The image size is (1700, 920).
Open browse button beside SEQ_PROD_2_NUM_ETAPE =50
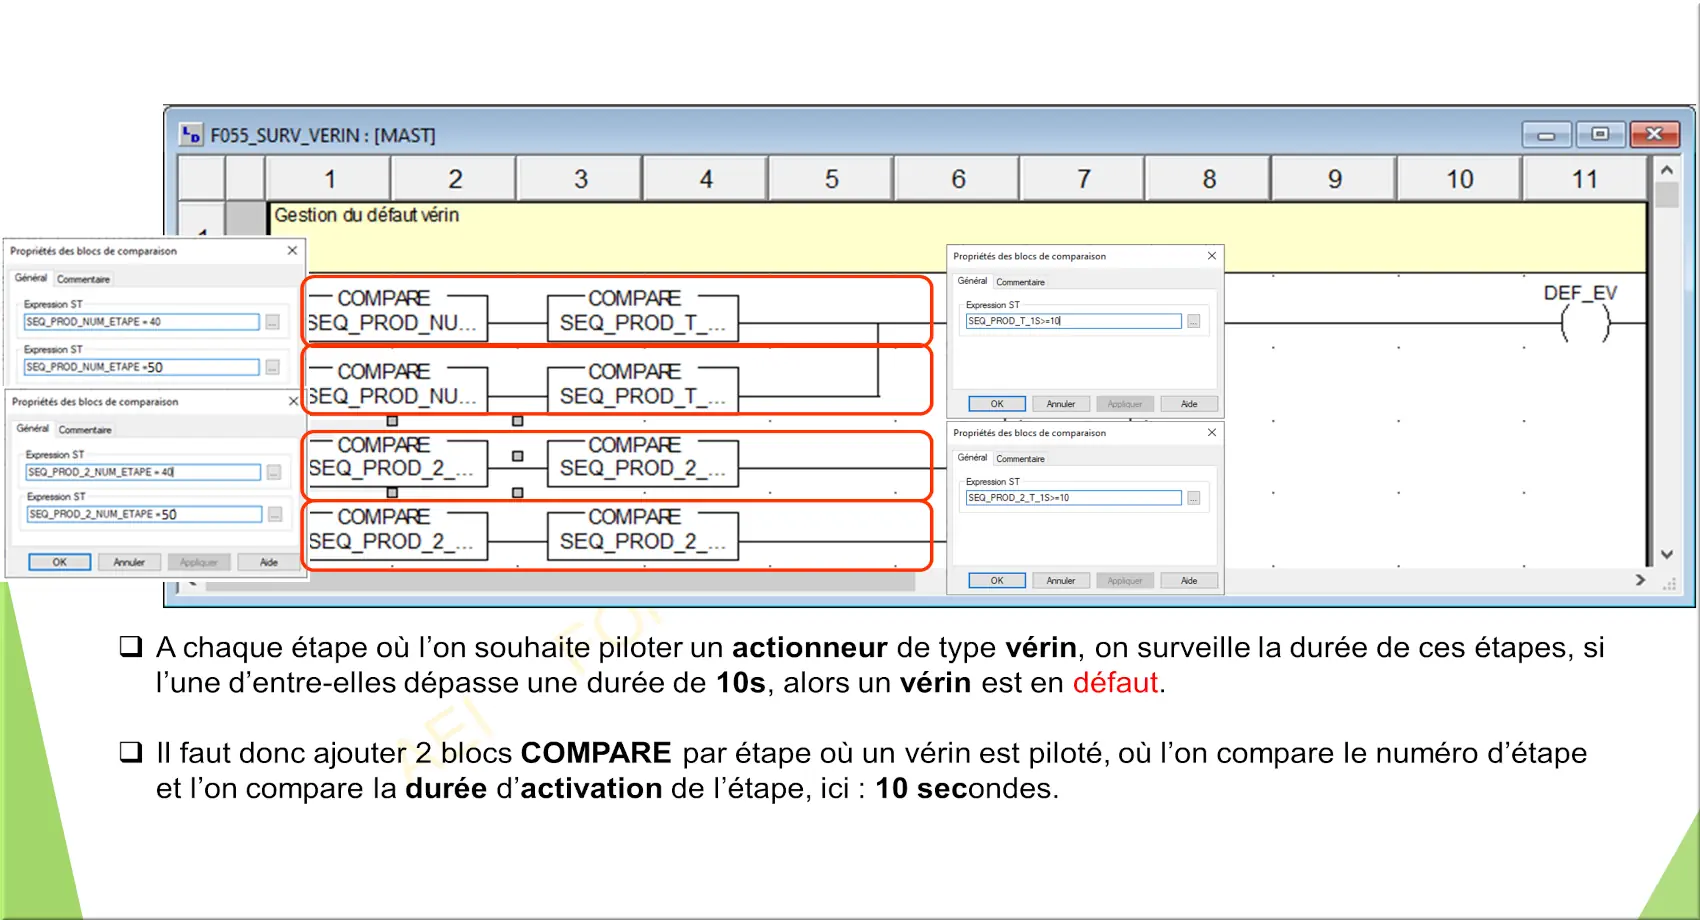(275, 514)
